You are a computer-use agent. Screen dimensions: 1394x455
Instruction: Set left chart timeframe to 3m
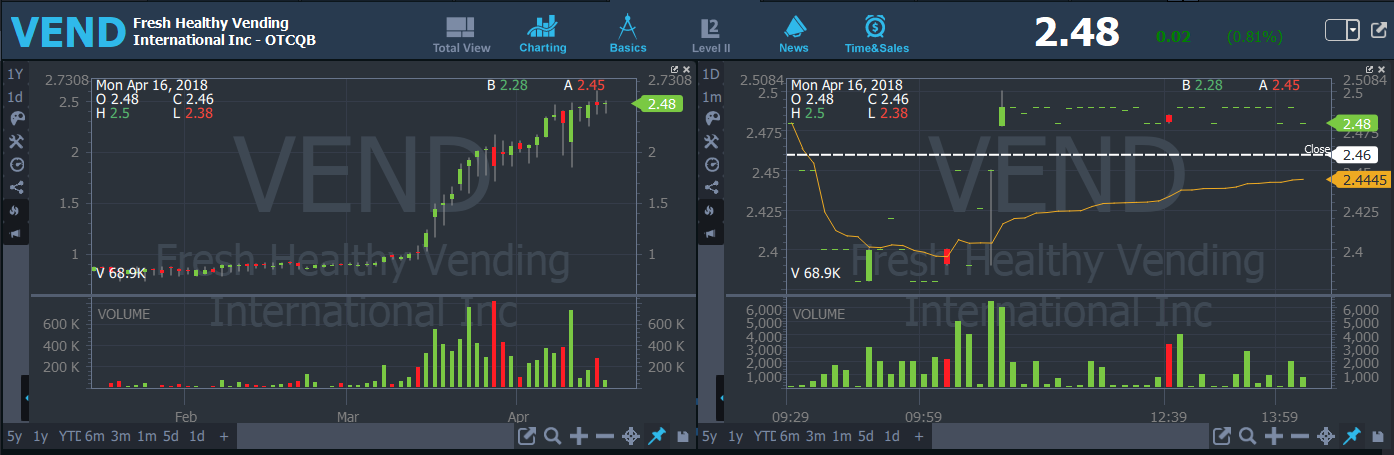120,436
